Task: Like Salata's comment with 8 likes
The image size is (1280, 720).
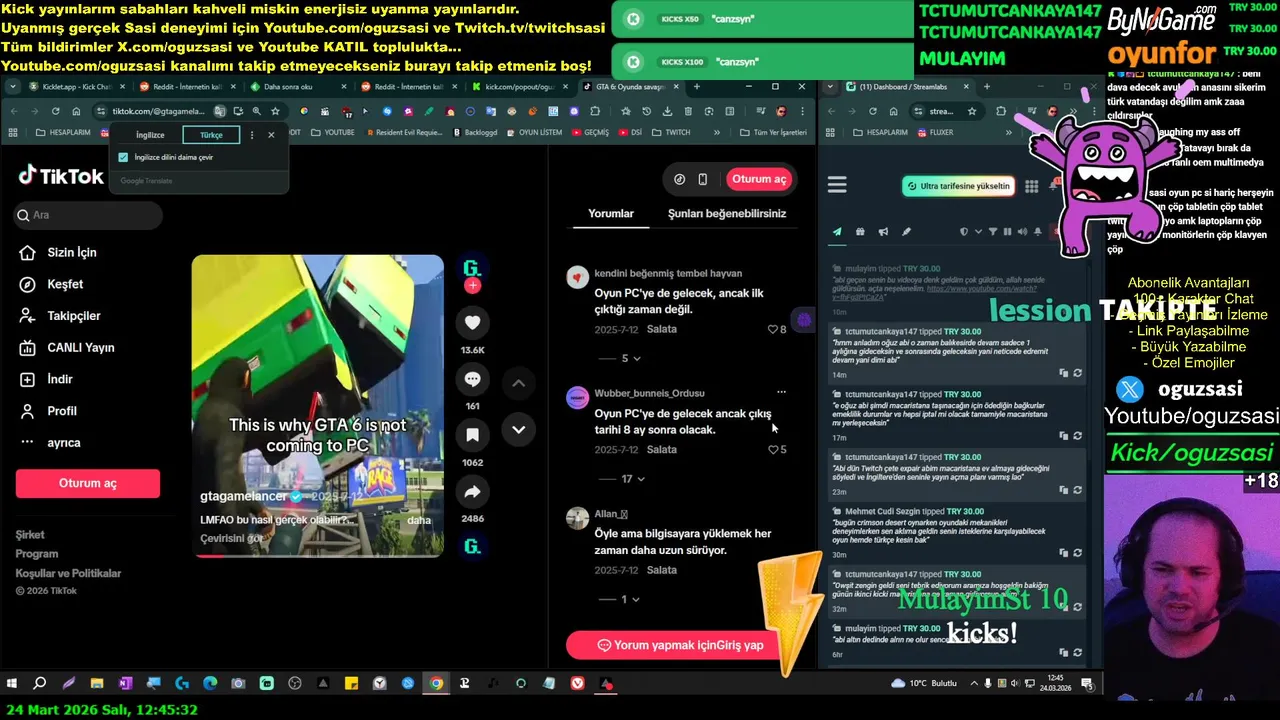Action: (772, 329)
